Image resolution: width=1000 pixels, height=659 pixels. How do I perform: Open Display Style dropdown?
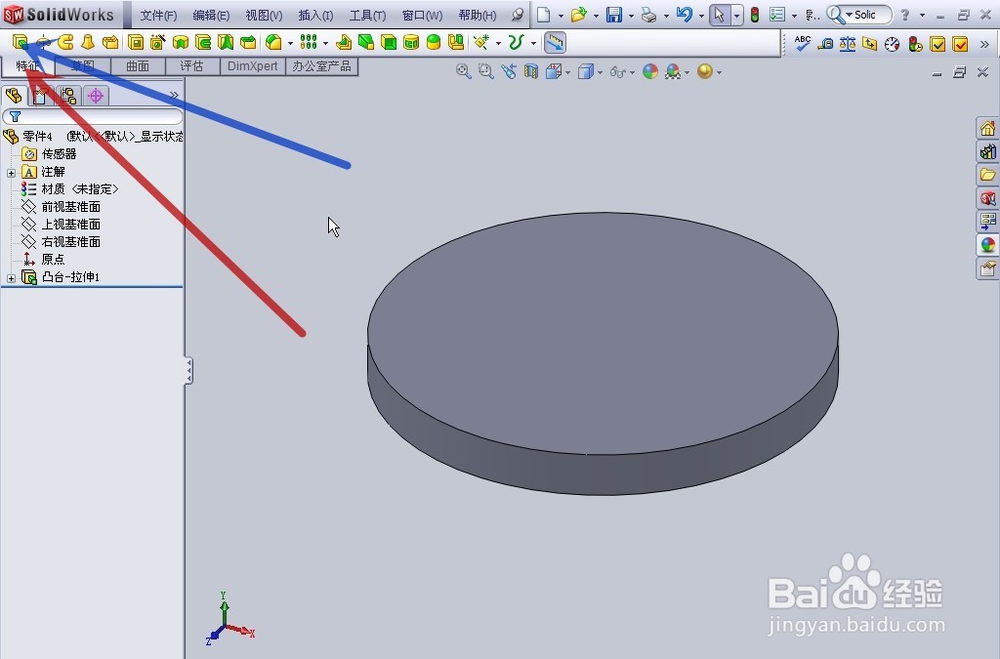pyautogui.click(x=599, y=72)
